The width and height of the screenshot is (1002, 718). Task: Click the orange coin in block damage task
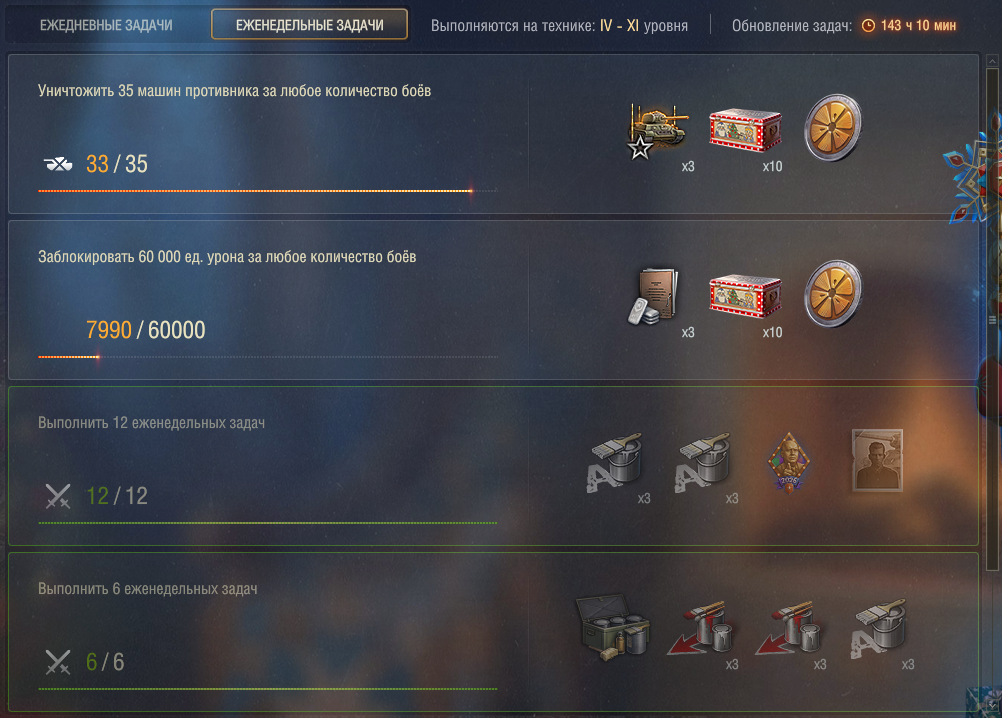pyautogui.click(x=833, y=294)
